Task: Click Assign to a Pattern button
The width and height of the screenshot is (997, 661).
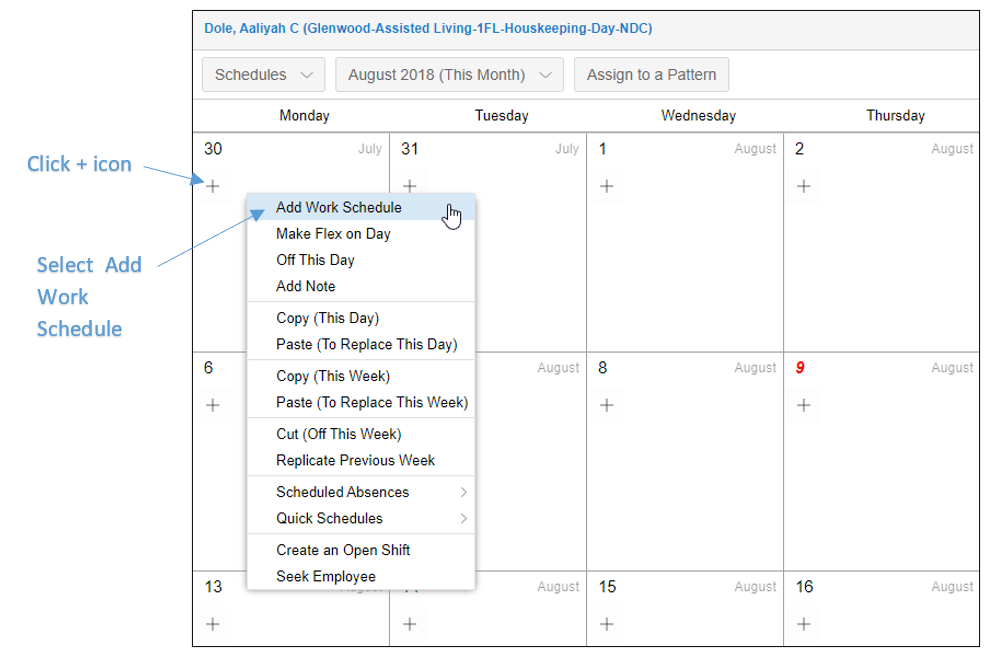Action: (x=651, y=75)
